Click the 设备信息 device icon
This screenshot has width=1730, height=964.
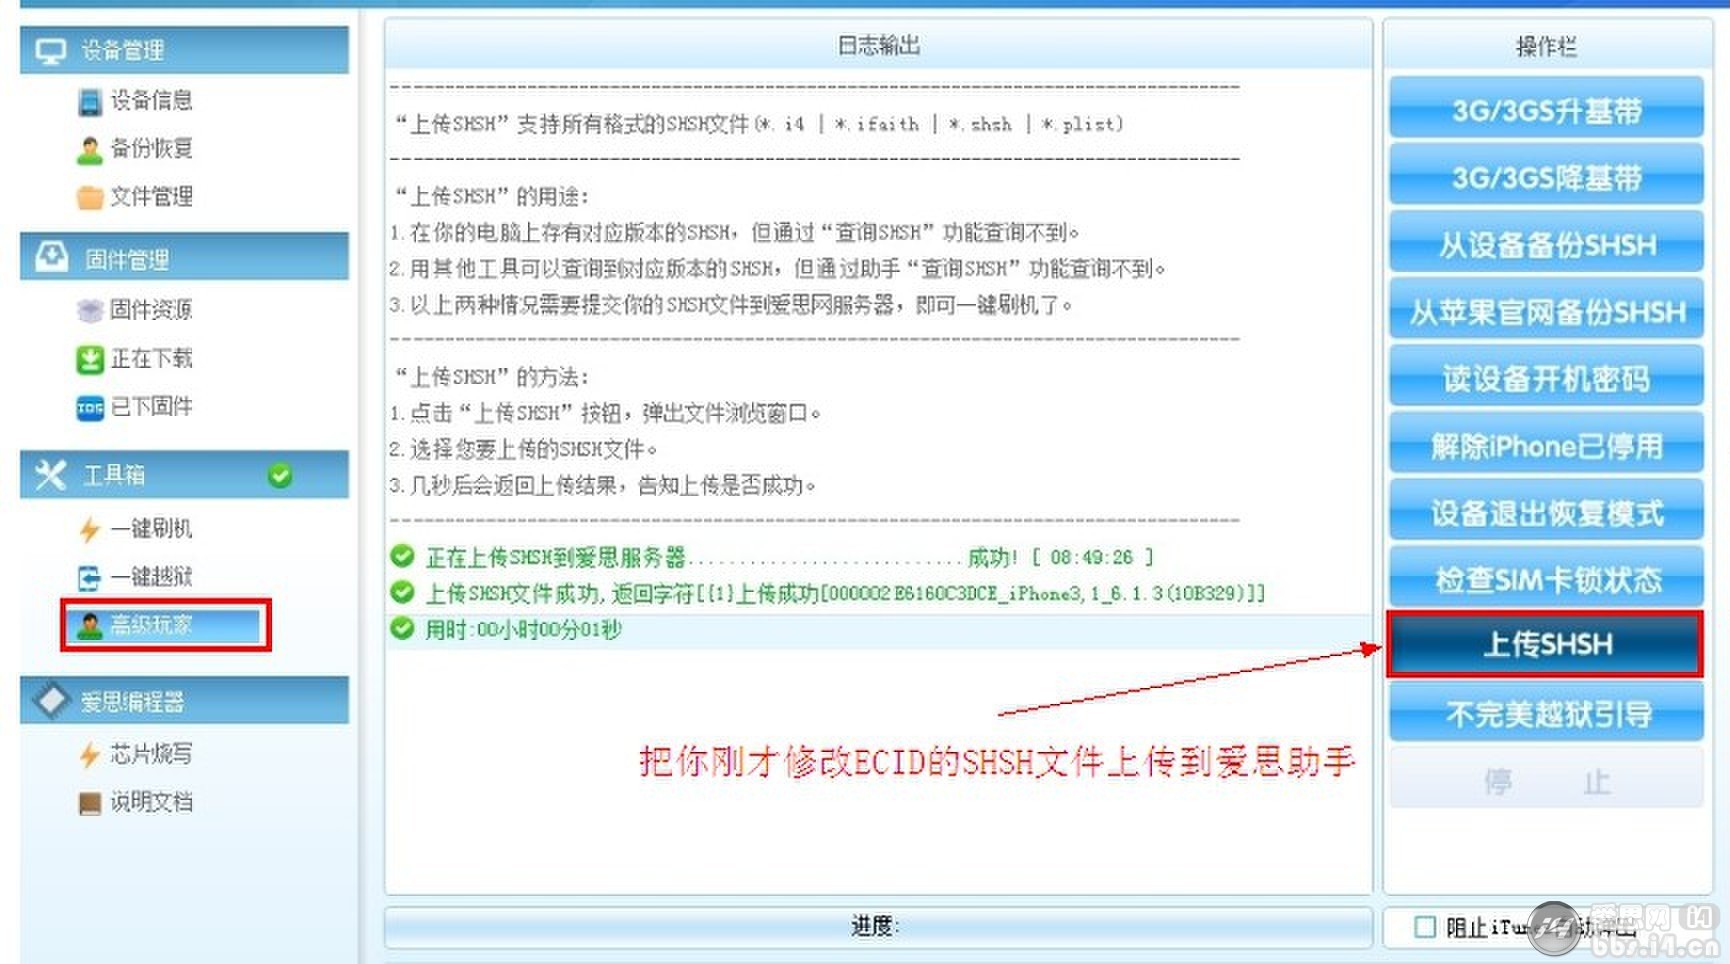(90, 101)
